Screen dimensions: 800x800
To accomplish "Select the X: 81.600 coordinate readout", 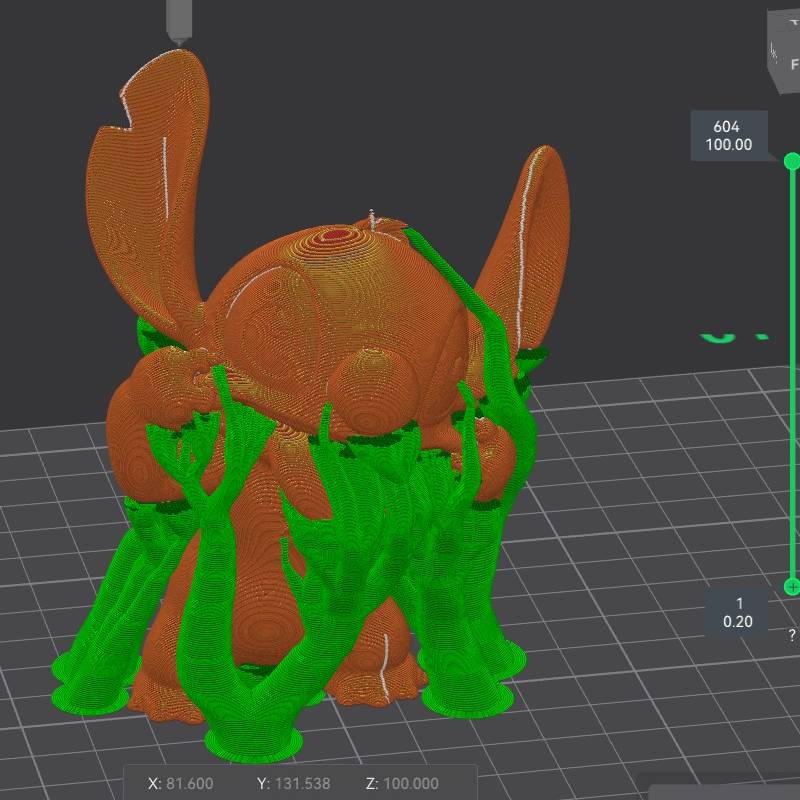I will click(181, 783).
